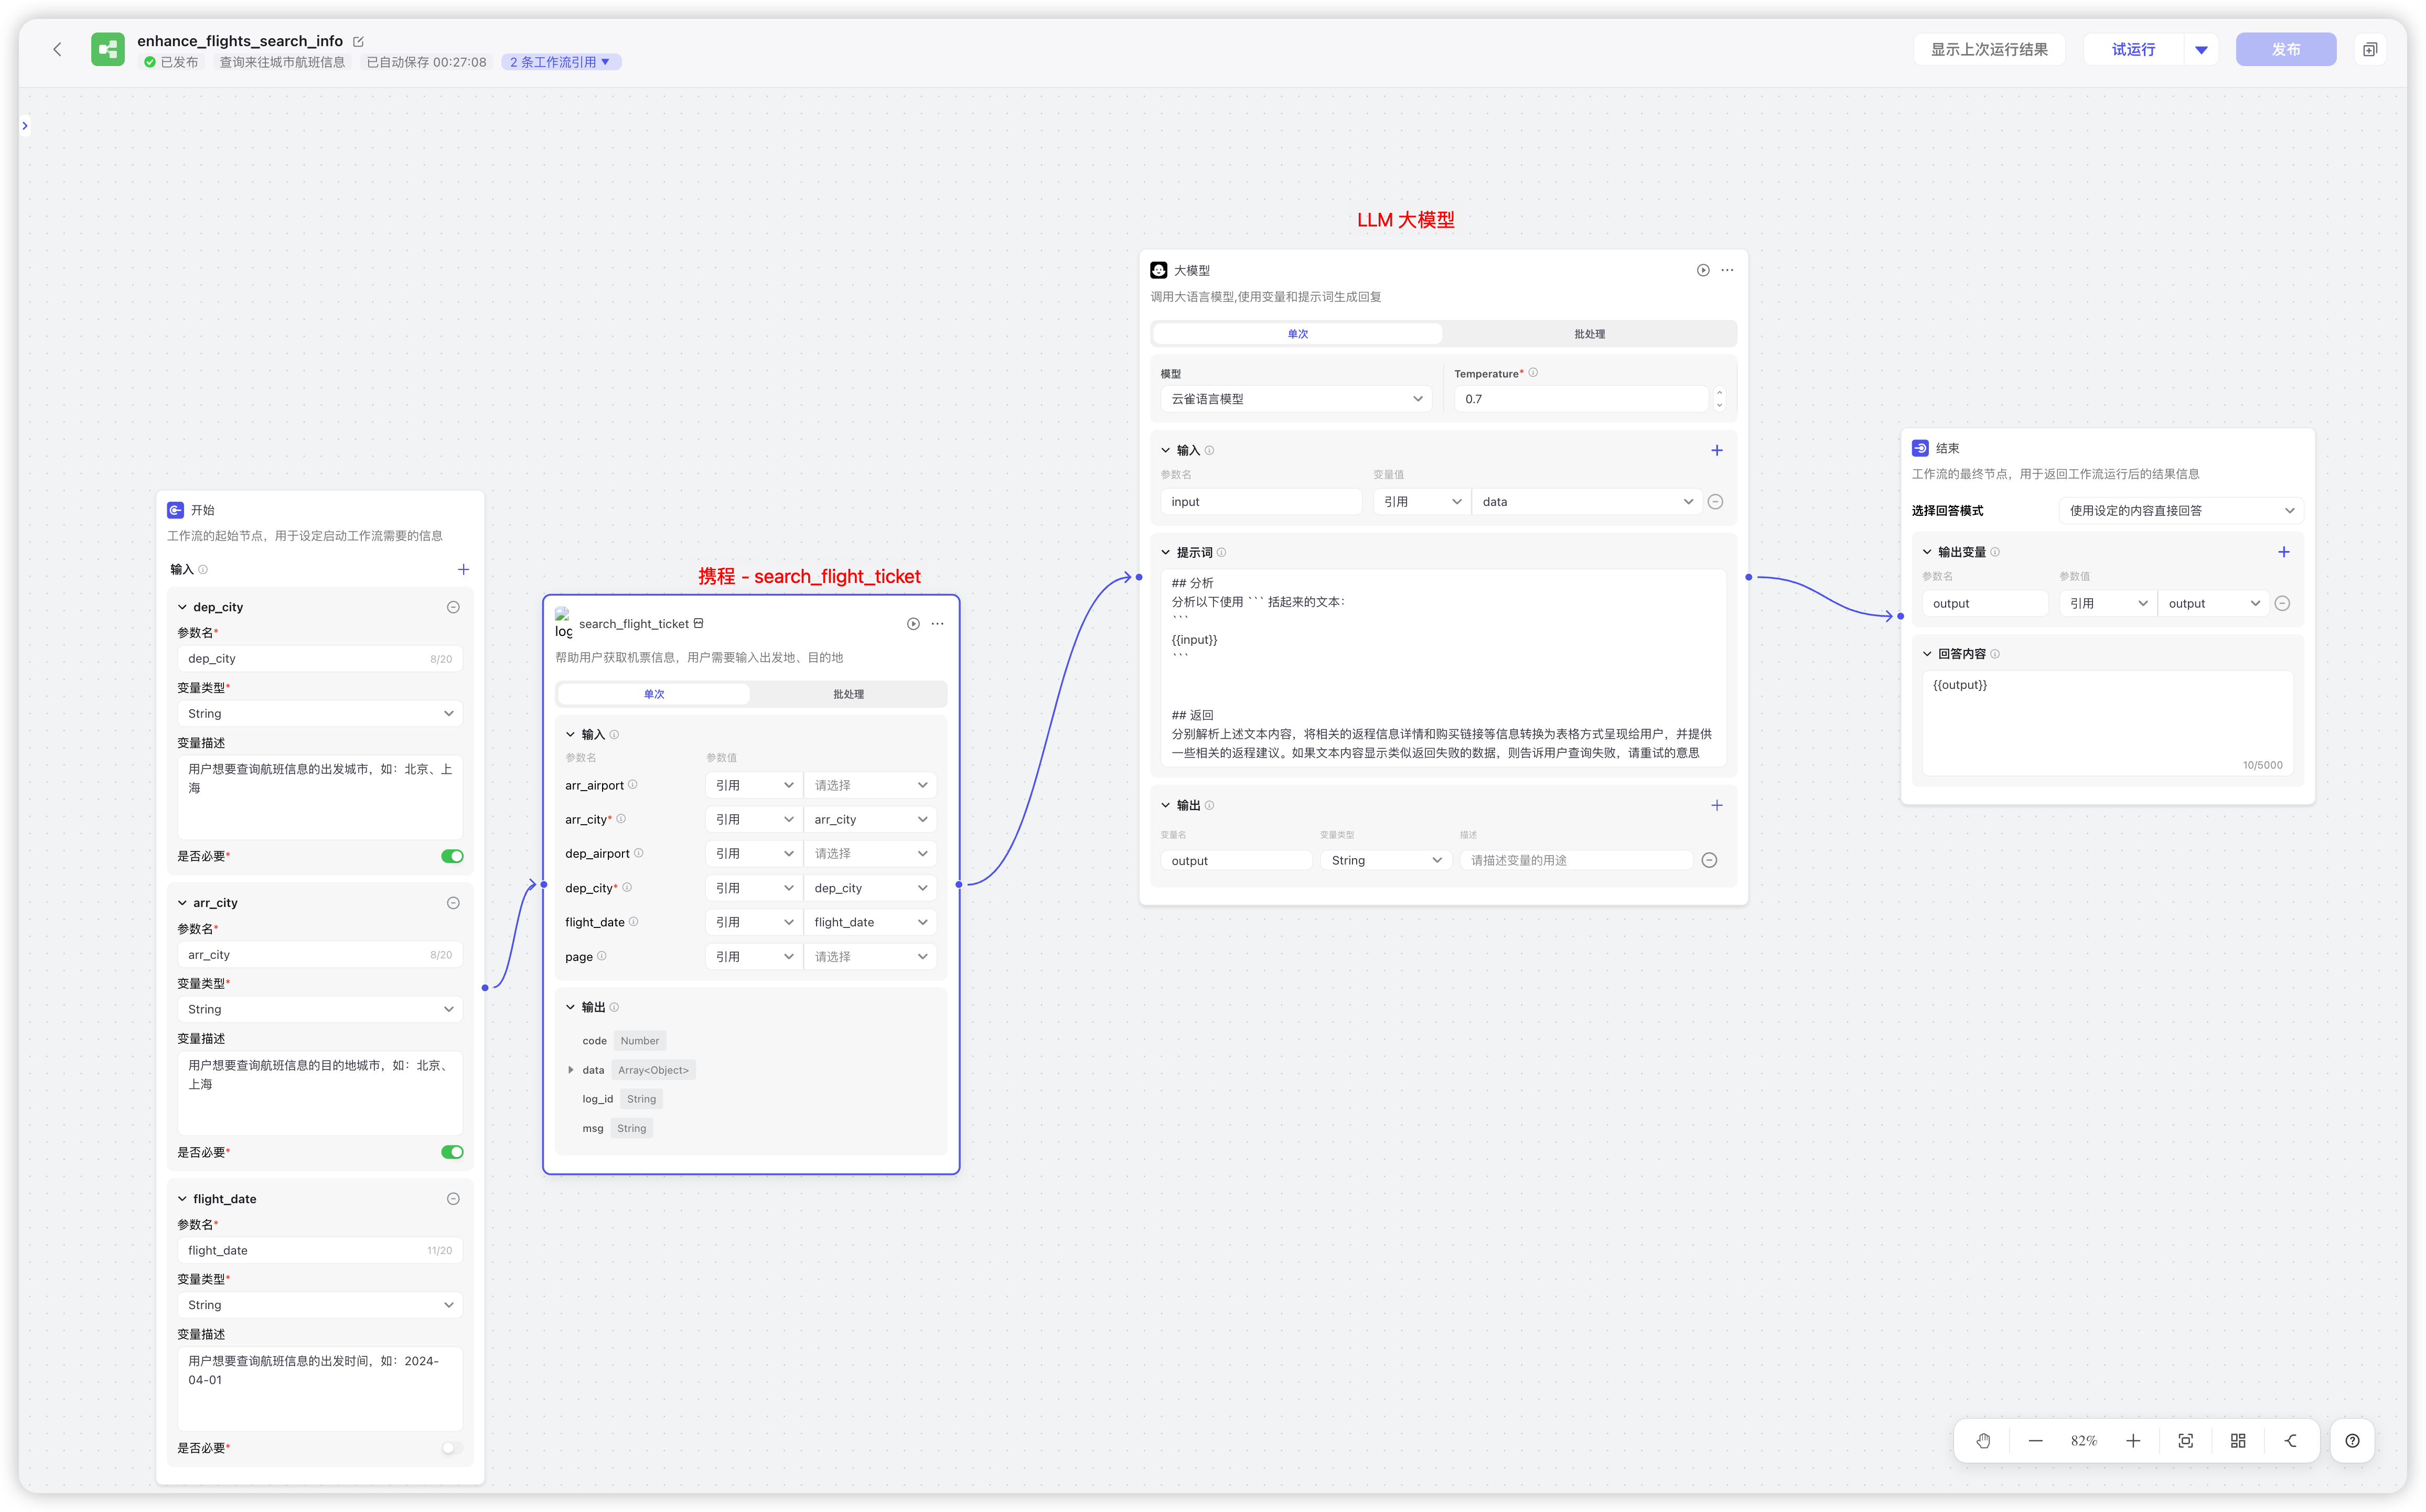Run the 大模型 node alone
This screenshot has width=2426, height=1512.
click(x=1703, y=270)
